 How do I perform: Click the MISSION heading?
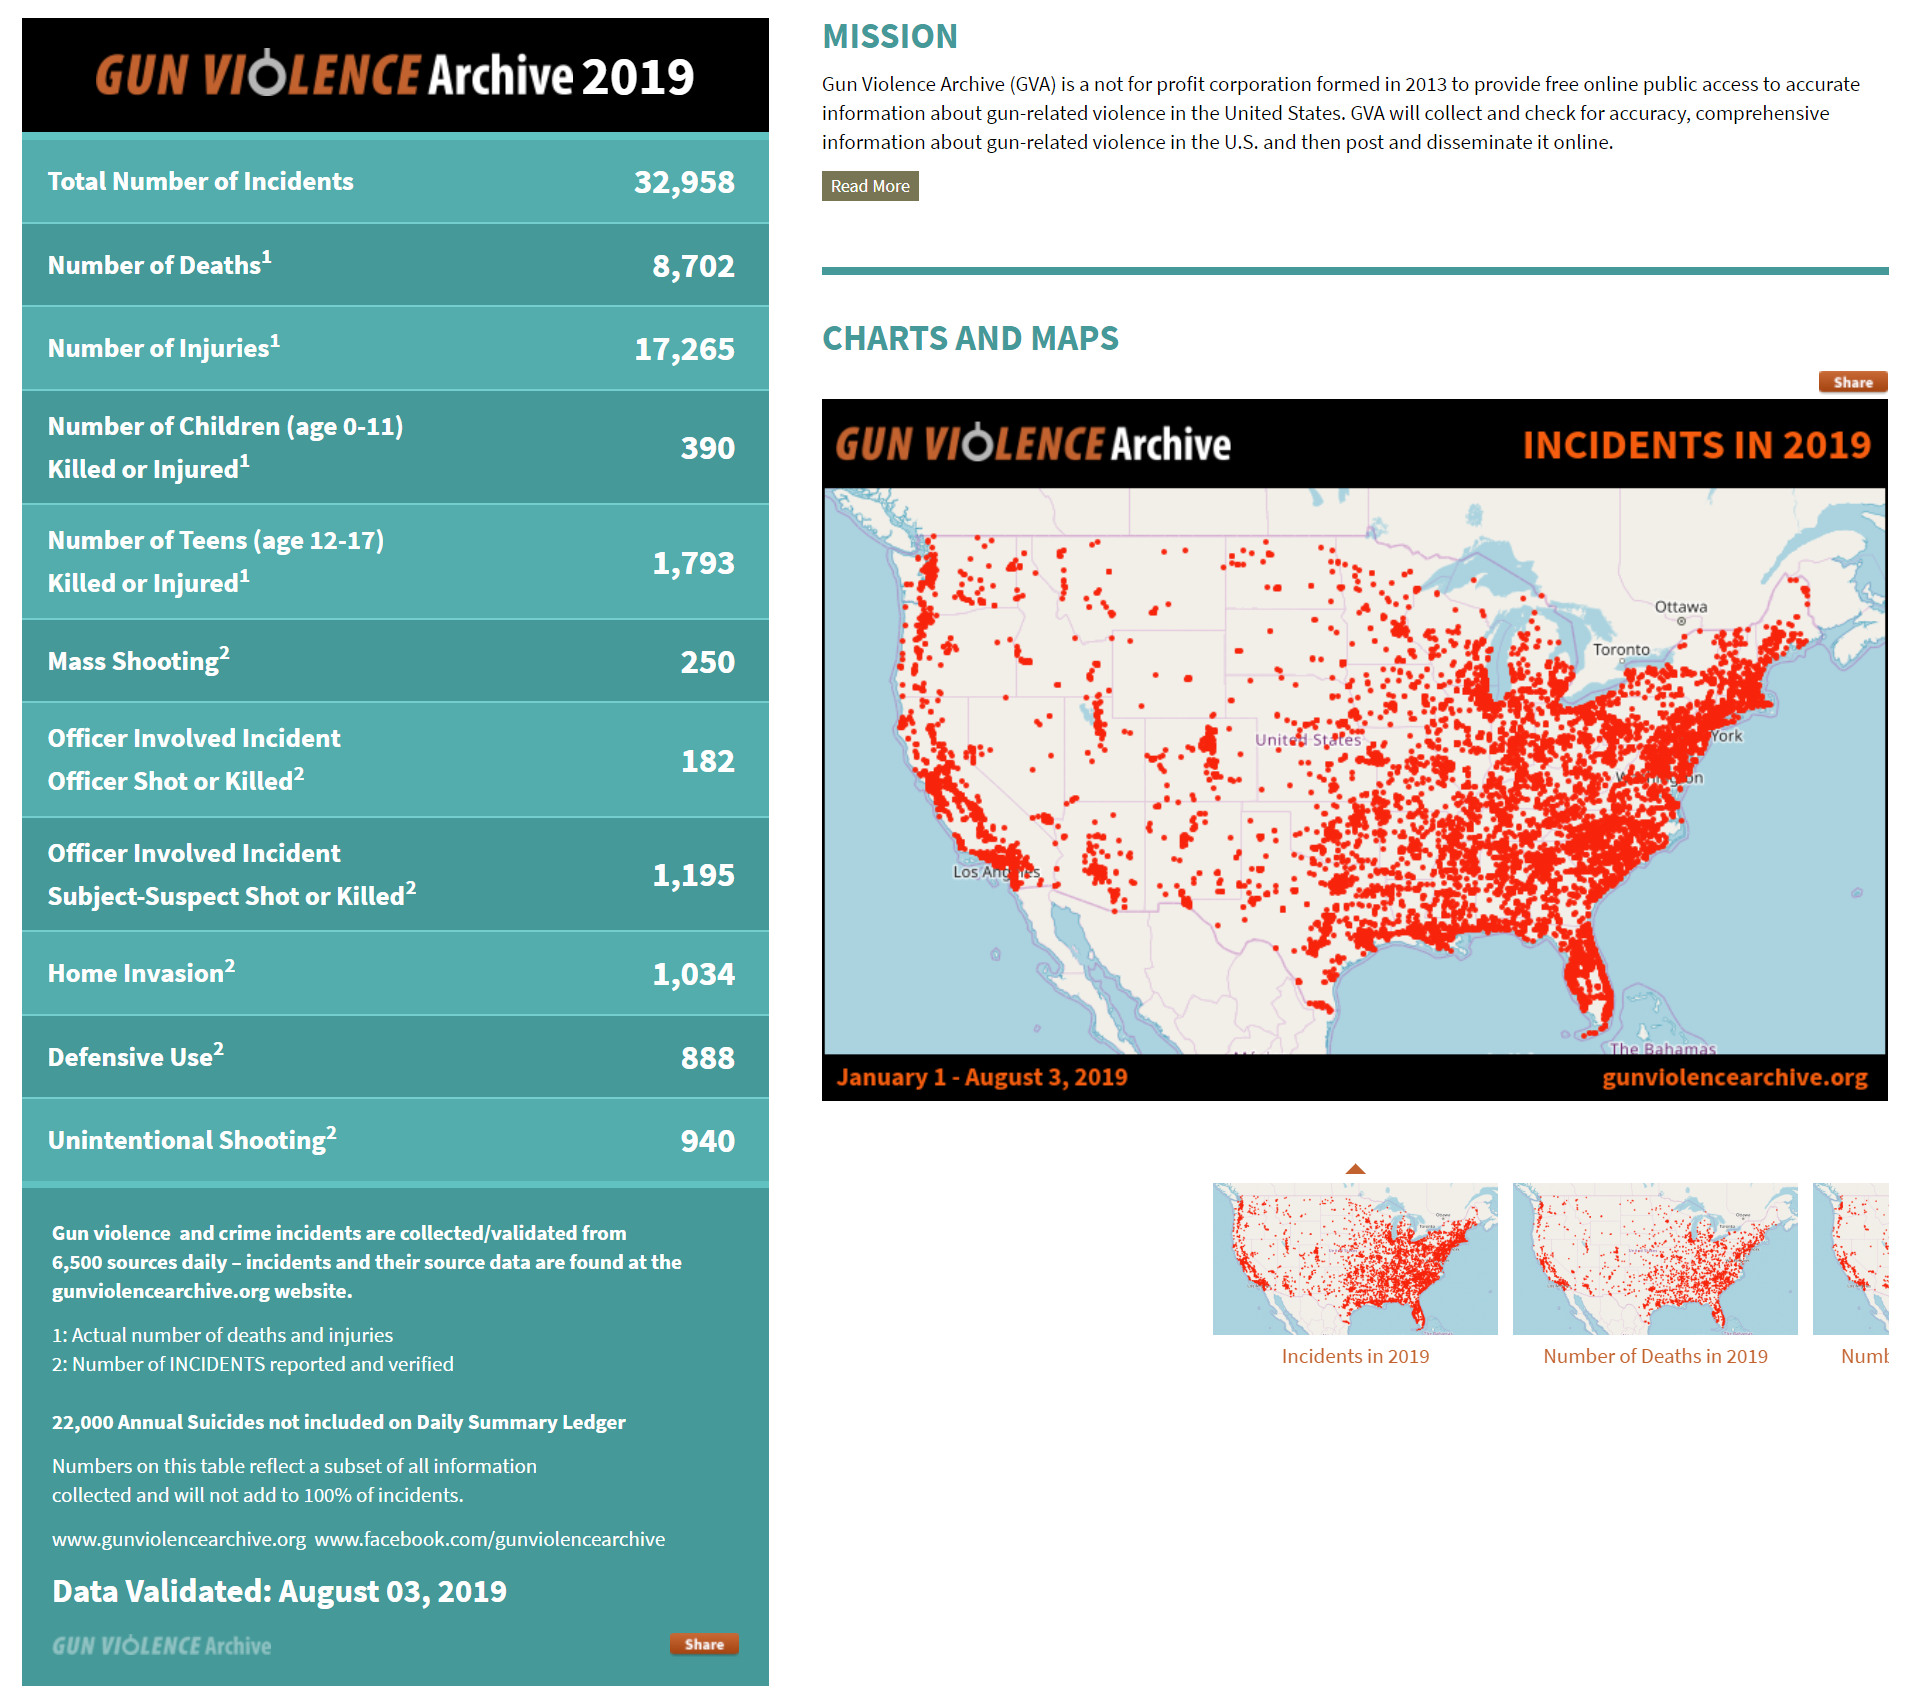[890, 37]
